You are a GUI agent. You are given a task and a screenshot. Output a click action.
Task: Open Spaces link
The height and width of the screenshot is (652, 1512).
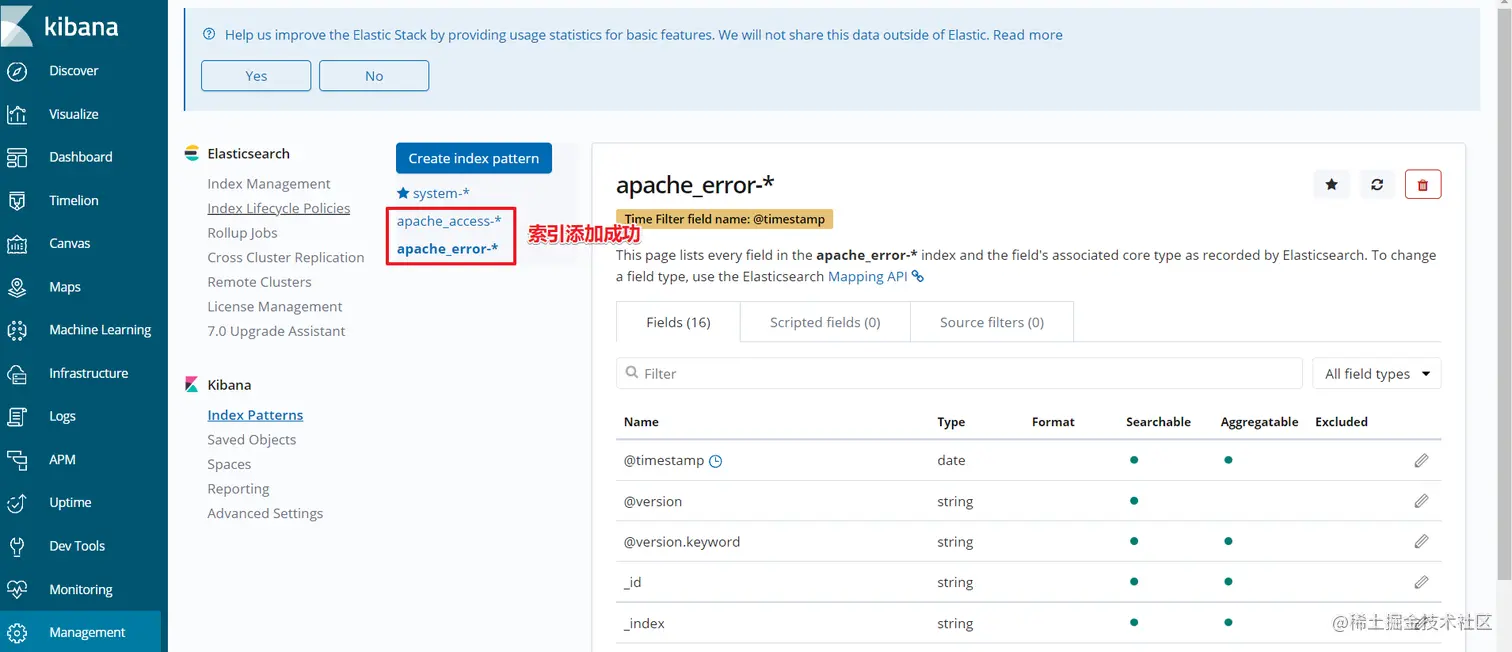(x=229, y=464)
